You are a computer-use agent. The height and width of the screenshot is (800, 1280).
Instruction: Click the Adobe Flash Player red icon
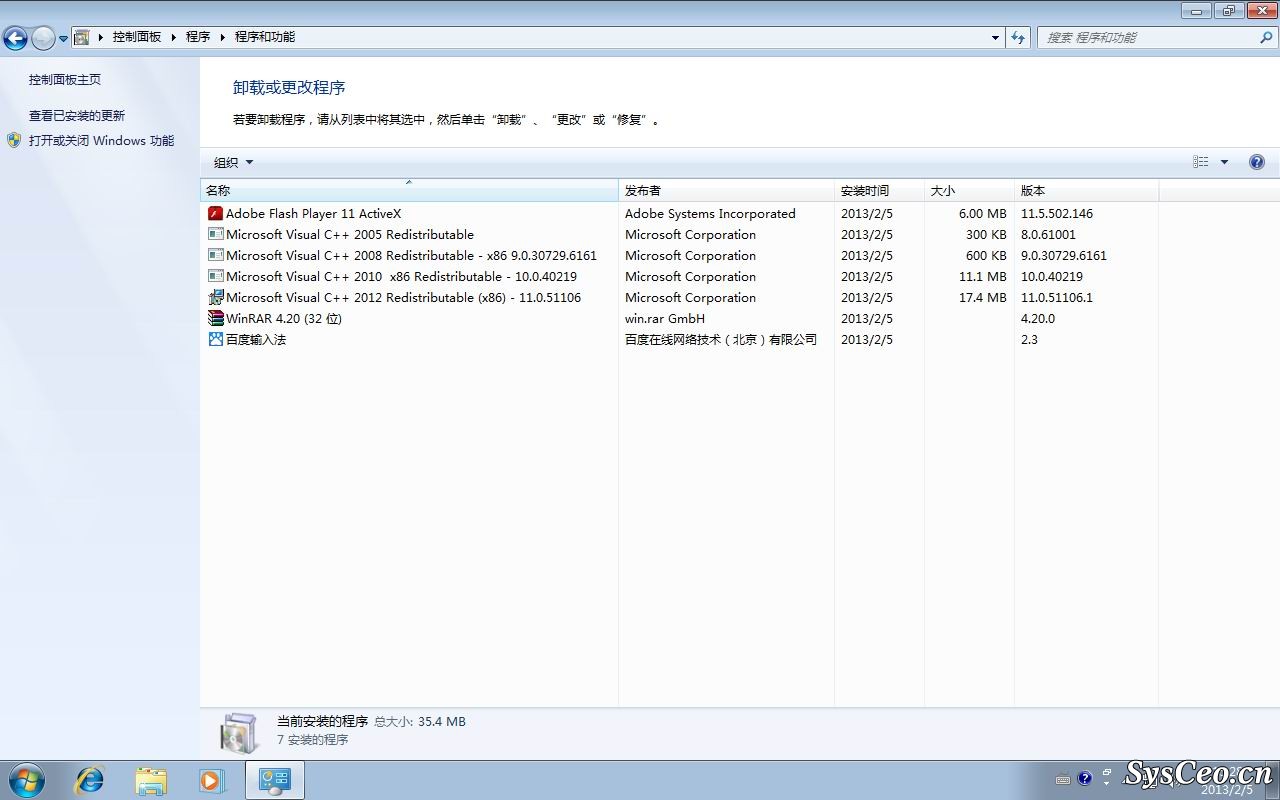coord(215,213)
